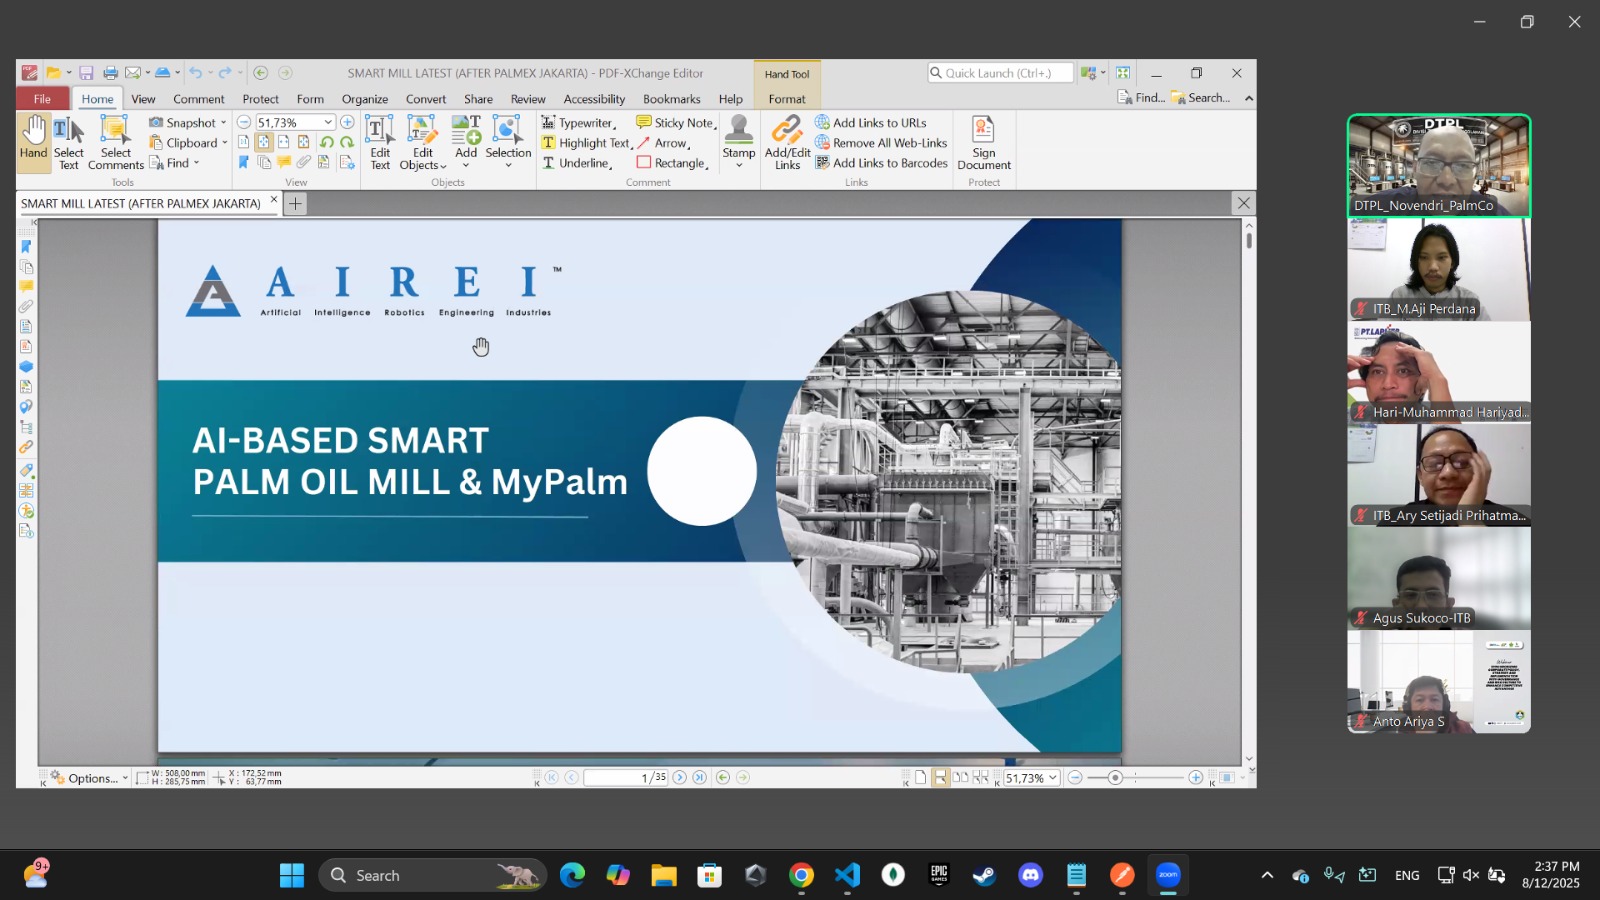Jump to first page in bottom navigation

coord(551,777)
